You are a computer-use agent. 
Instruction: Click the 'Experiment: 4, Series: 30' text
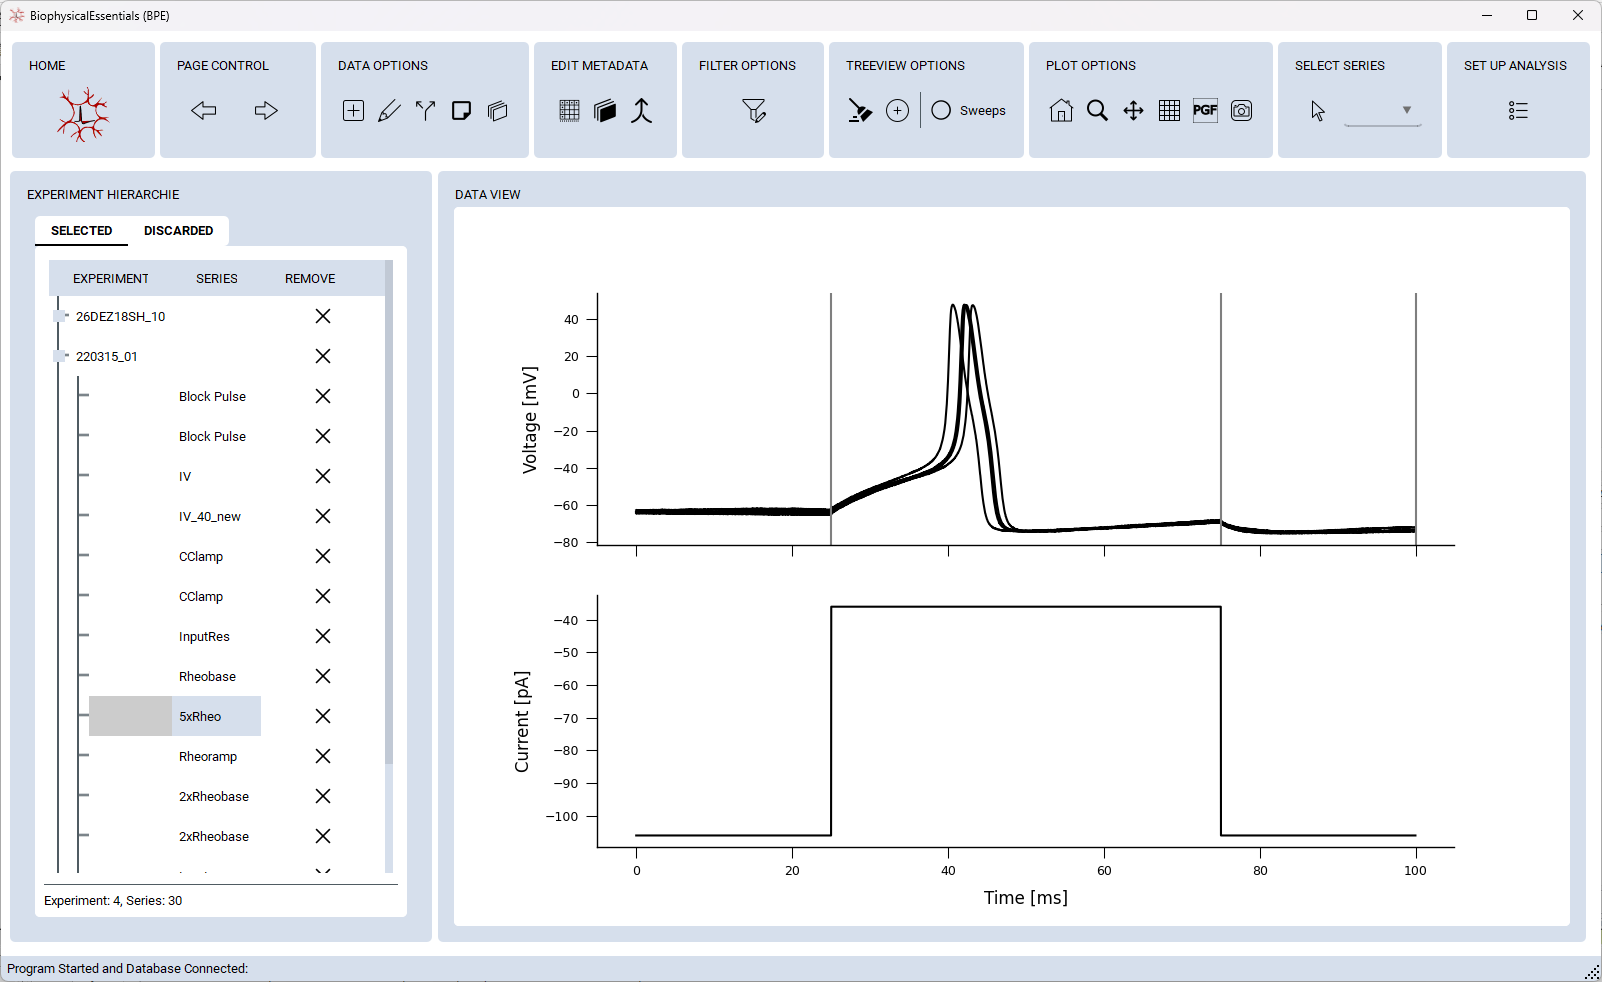113,901
